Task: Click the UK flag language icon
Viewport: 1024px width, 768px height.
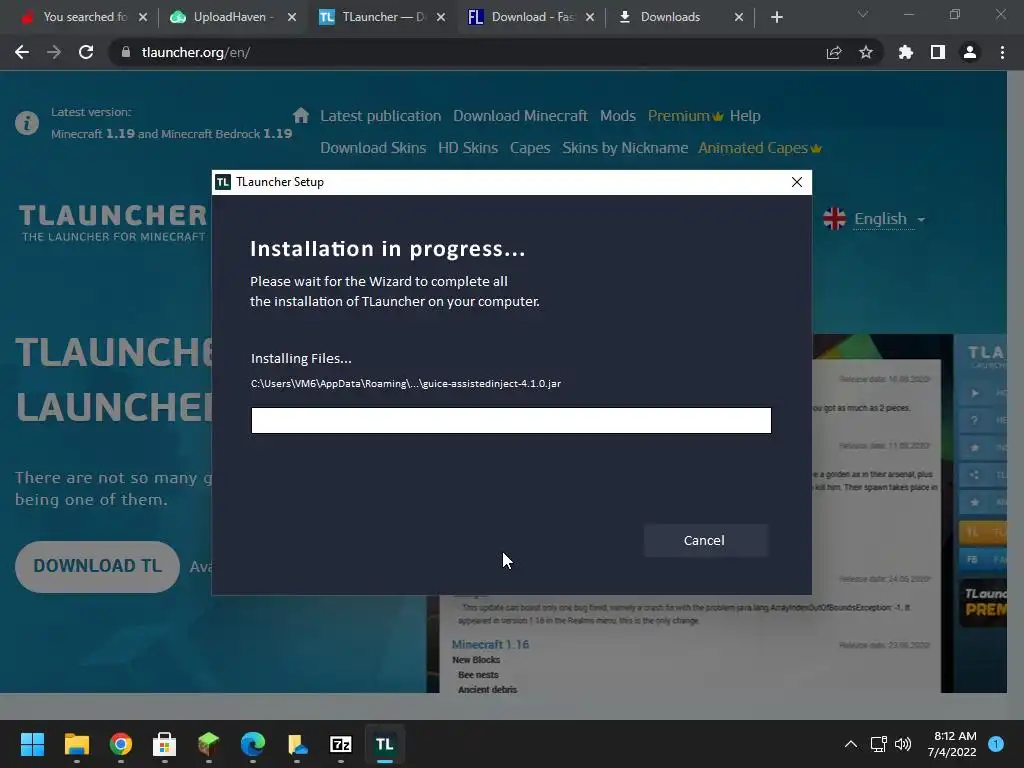Action: point(835,219)
